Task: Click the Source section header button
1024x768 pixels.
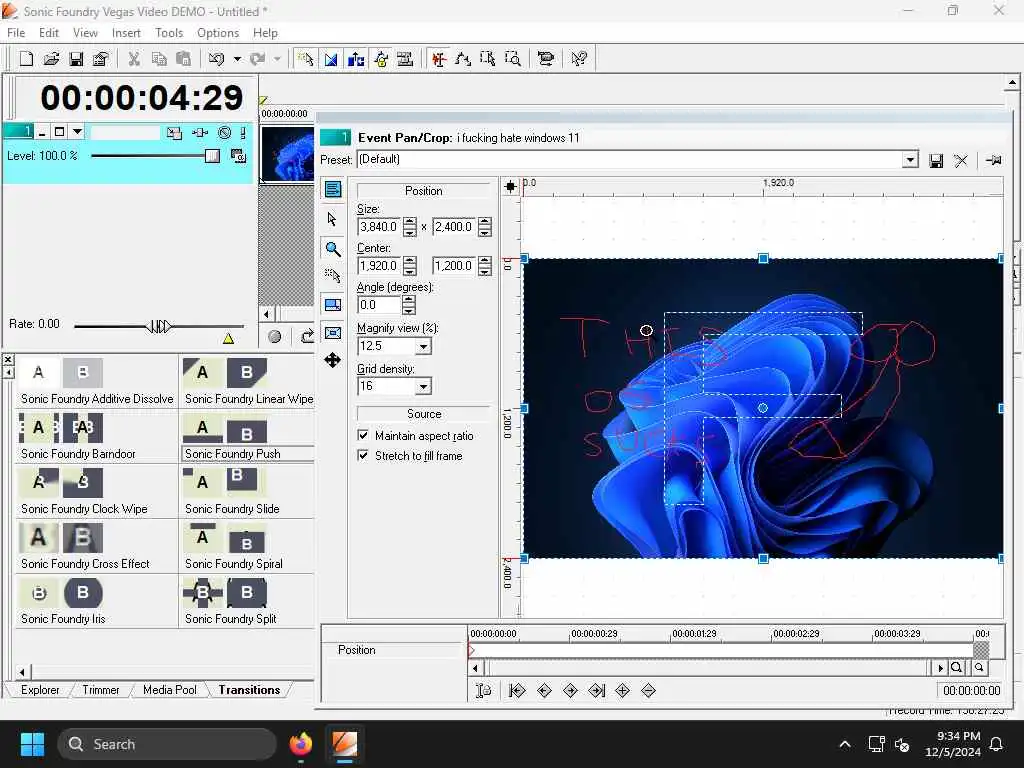Action: pos(424,414)
